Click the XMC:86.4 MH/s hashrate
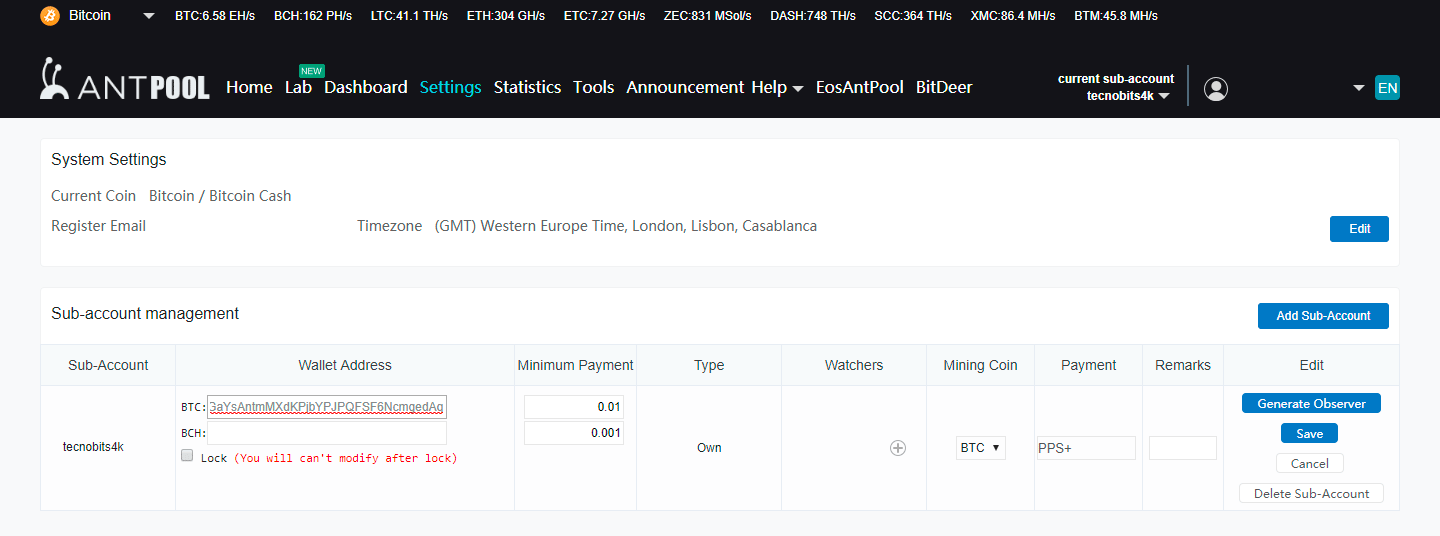The height and width of the screenshot is (536, 1440). point(1013,16)
